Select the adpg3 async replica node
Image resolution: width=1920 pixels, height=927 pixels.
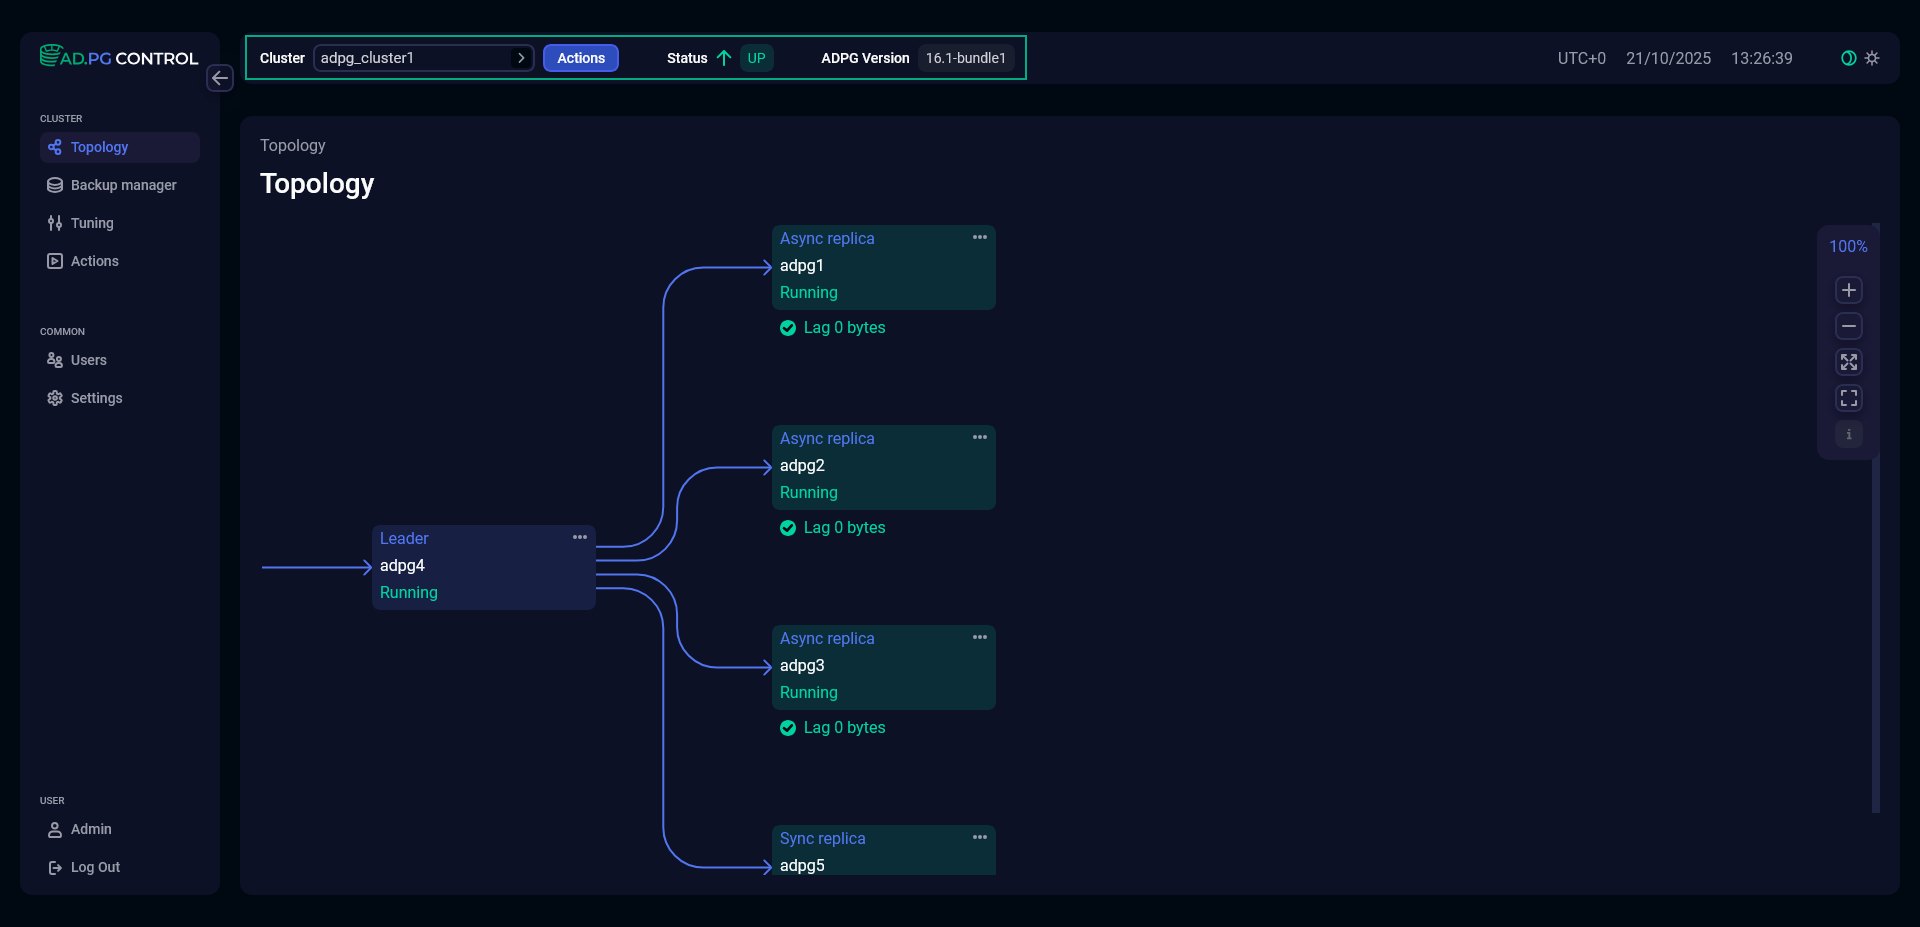click(x=883, y=666)
